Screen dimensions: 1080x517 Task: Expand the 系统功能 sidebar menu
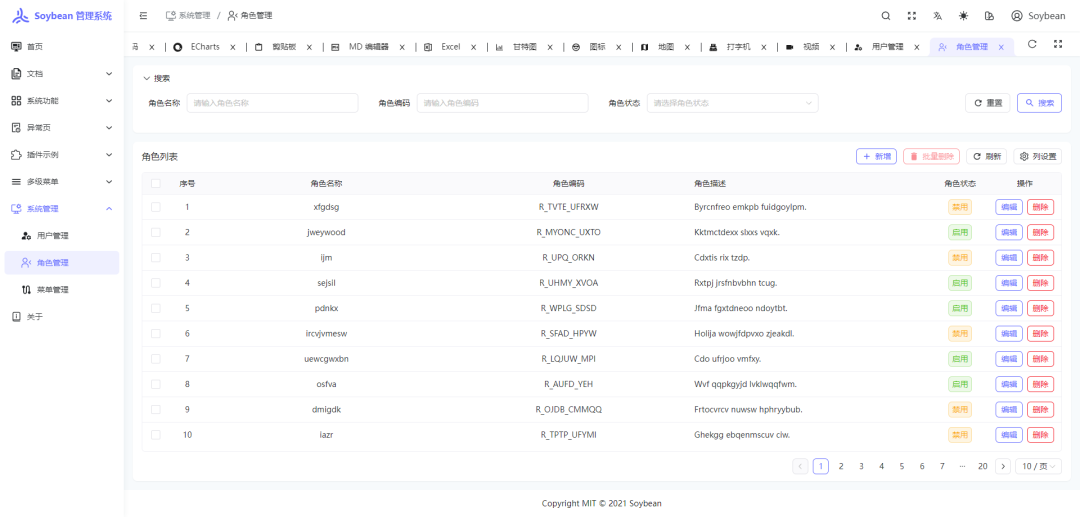(x=62, y=101)
